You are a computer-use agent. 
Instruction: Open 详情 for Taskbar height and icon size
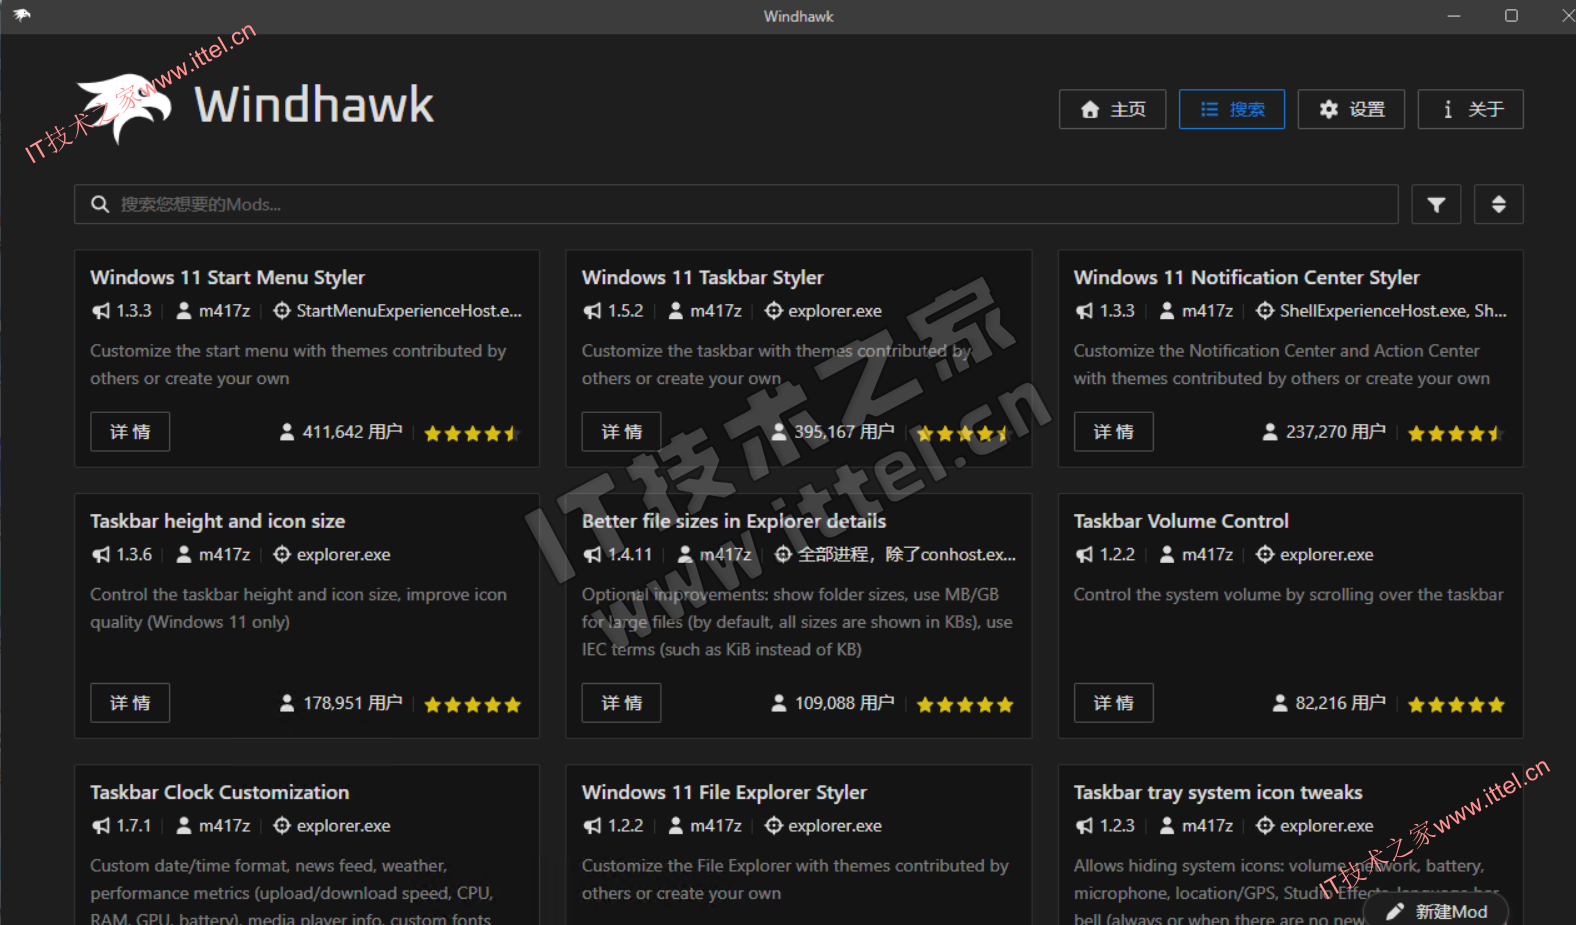(130, 703)
